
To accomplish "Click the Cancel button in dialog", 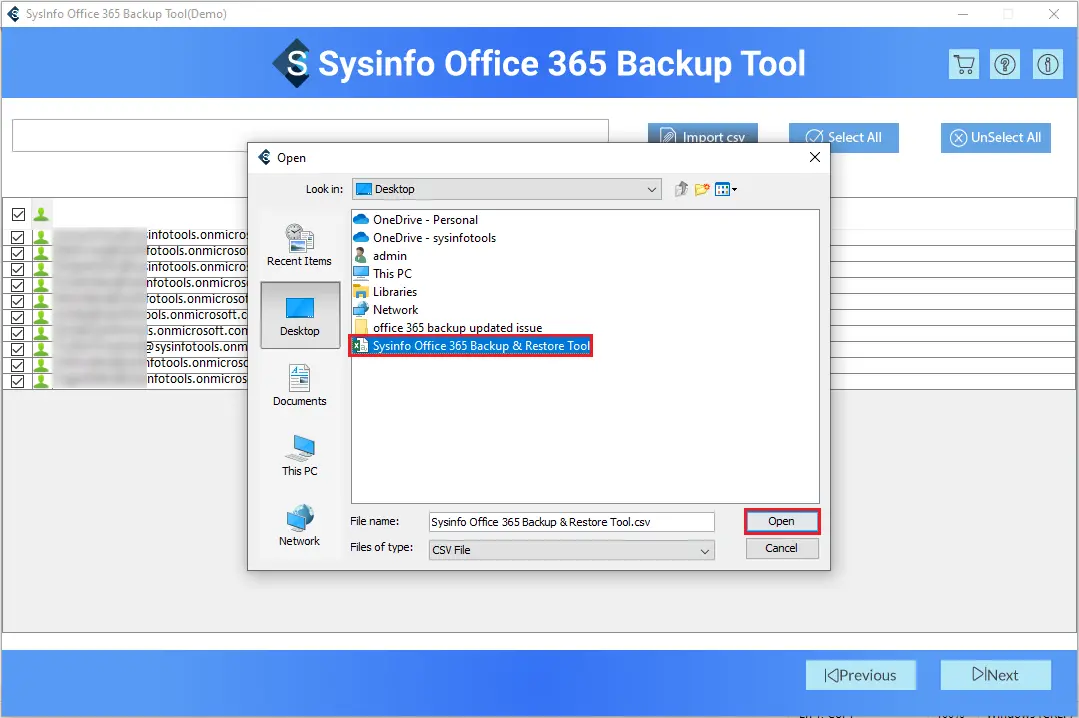I will pos(782,548).
